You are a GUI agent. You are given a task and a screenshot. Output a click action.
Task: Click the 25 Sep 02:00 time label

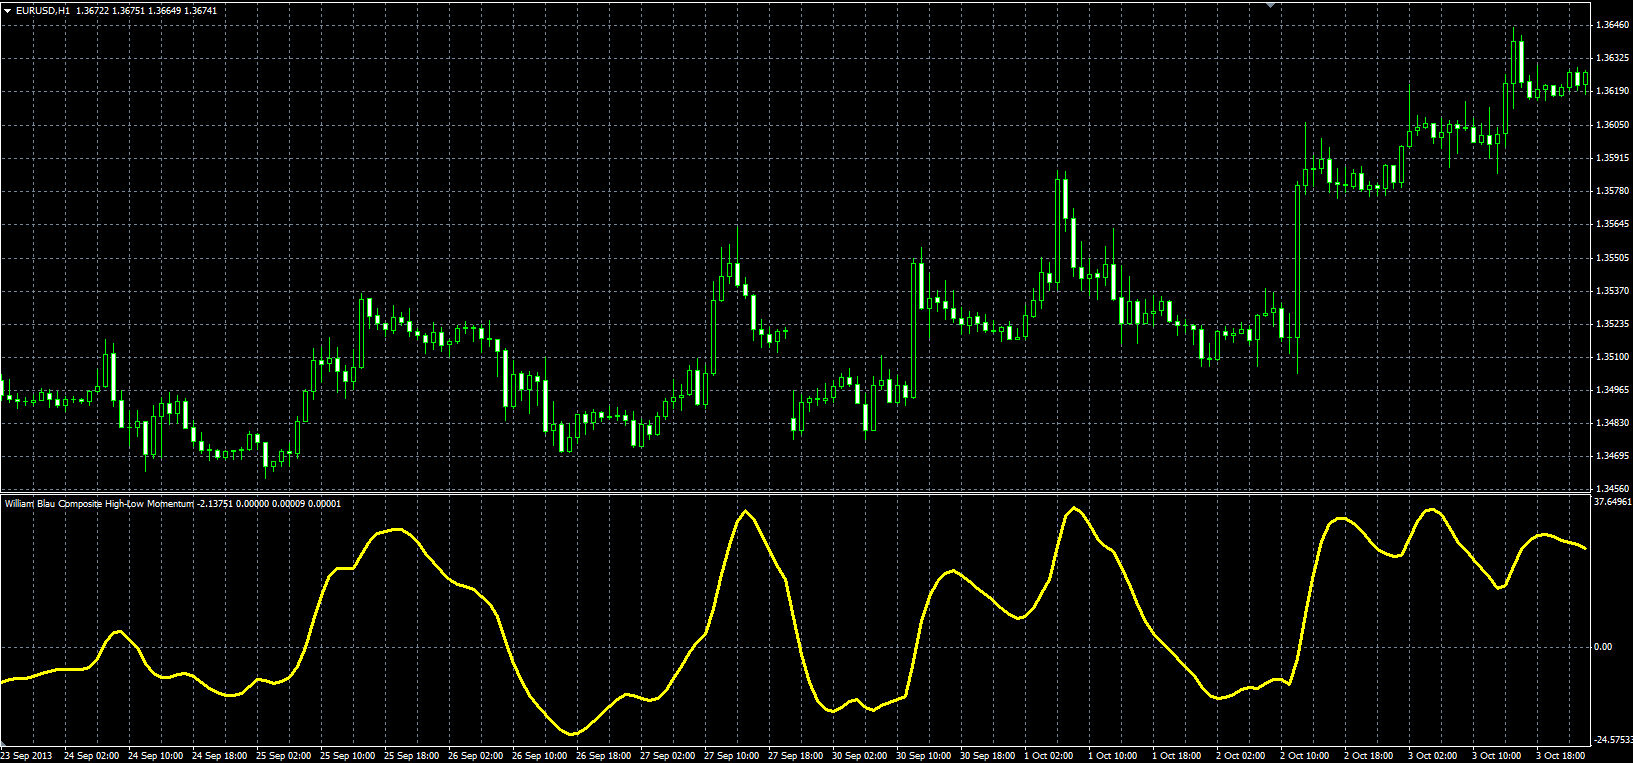pyautogui.click(x=283, y=756)
